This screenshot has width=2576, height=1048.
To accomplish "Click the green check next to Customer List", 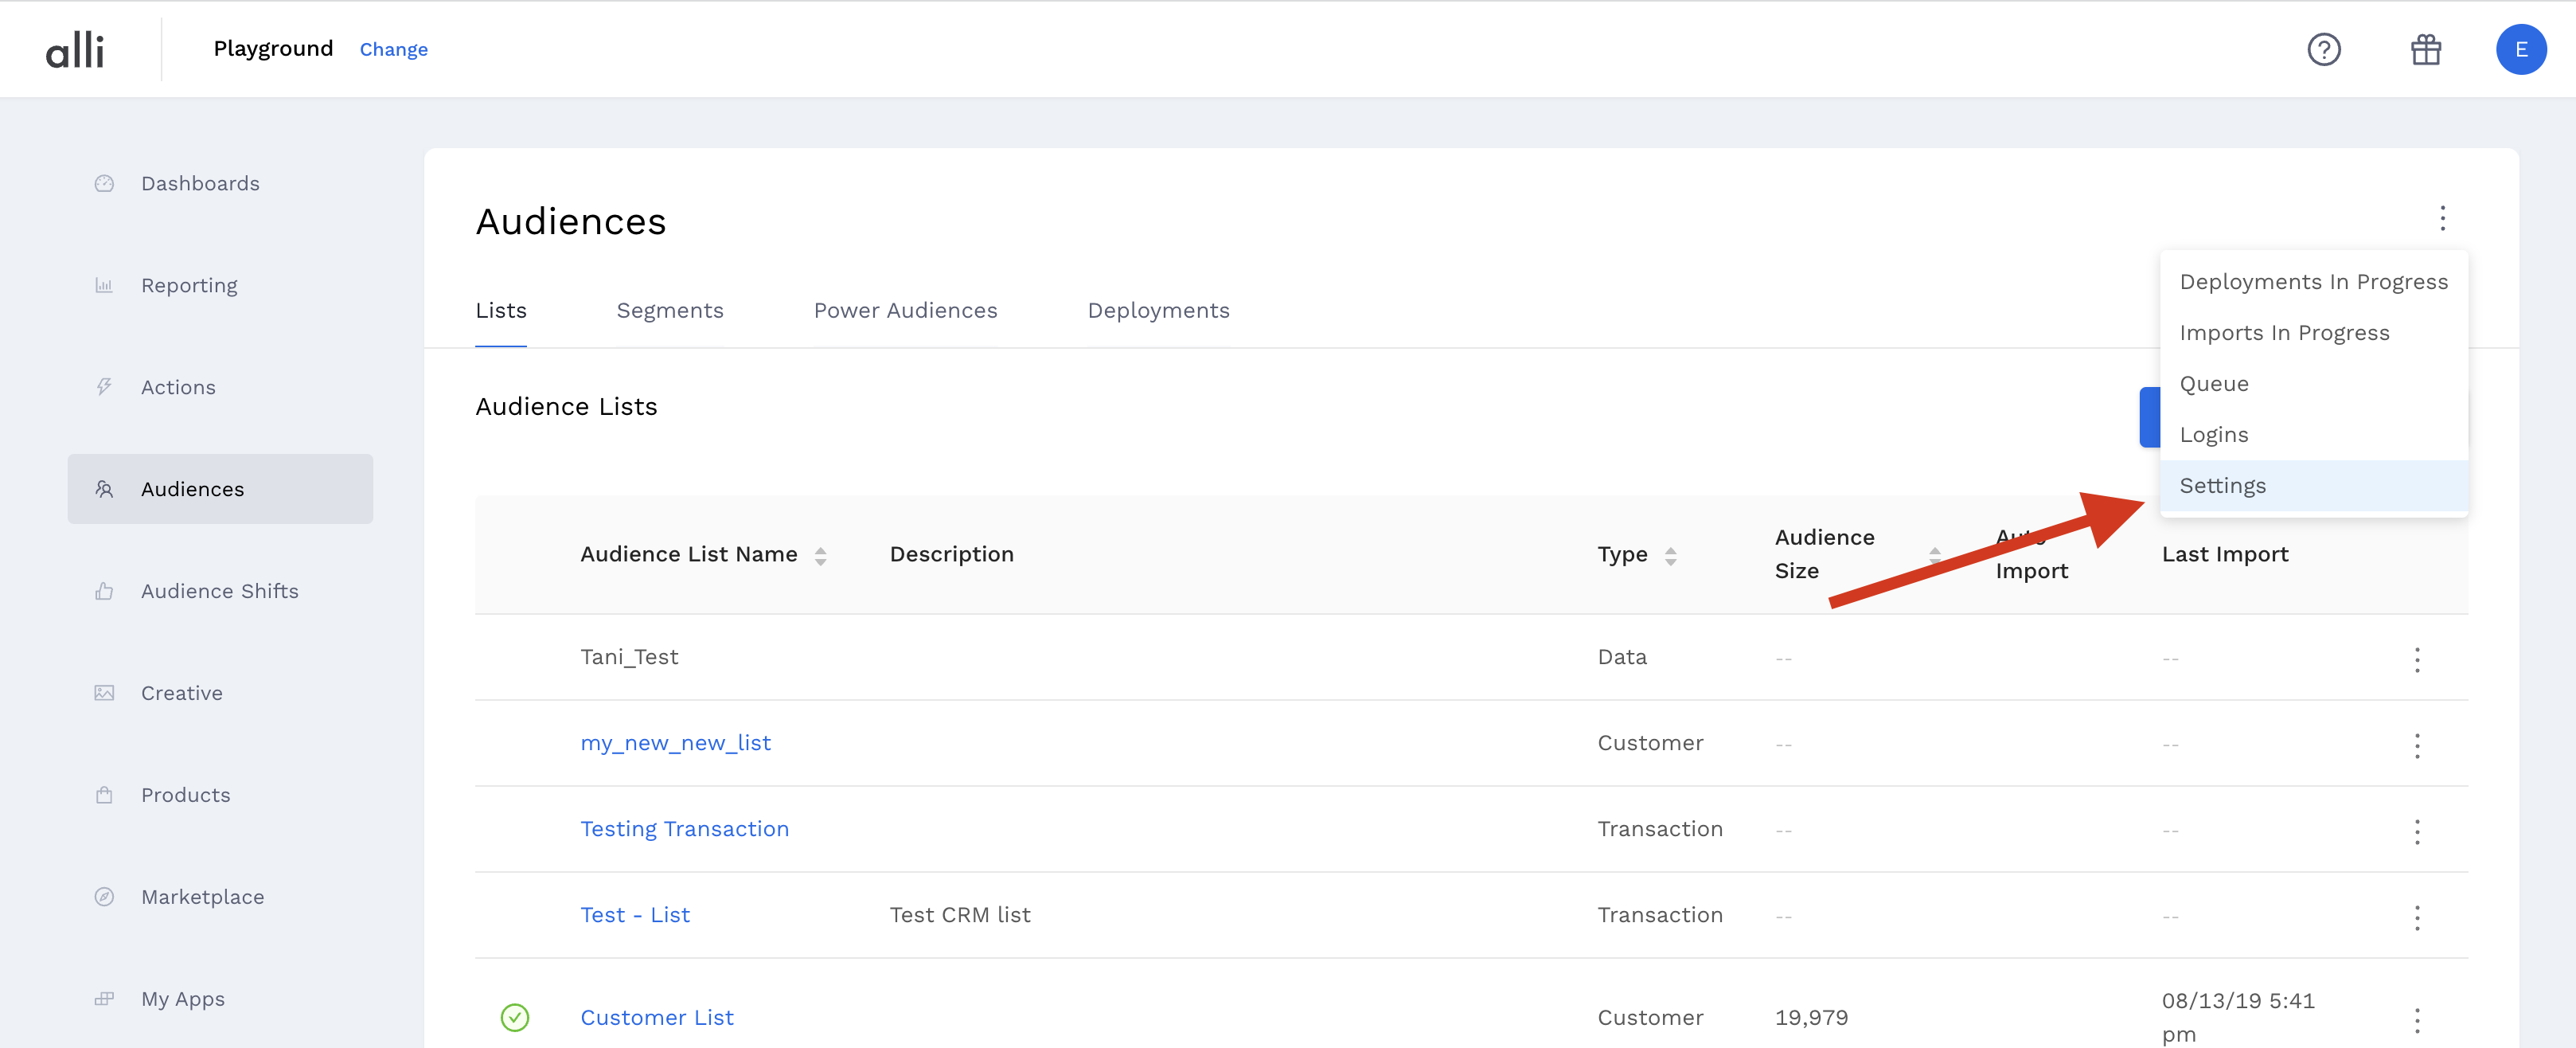I will (514, 1017).
